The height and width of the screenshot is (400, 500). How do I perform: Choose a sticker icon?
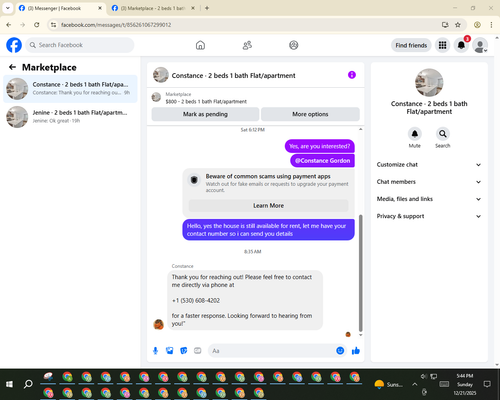click(184, 351)
